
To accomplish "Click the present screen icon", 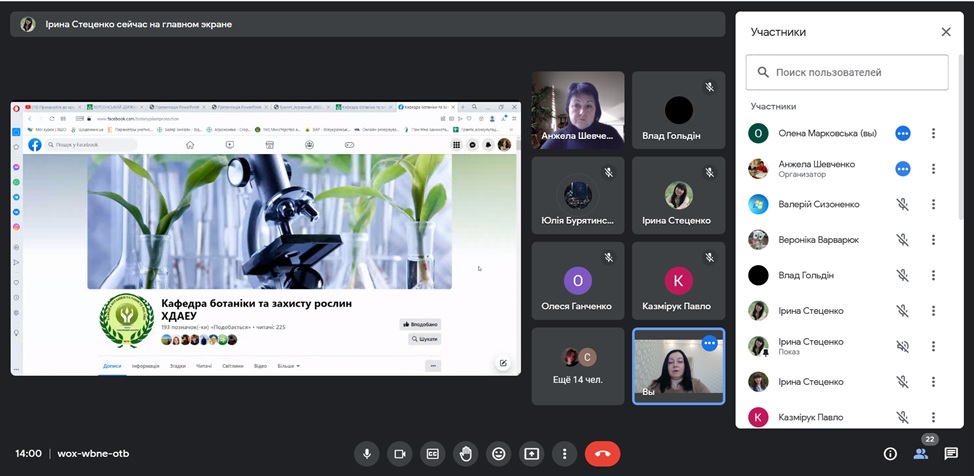I will click(x=531, y=454).
